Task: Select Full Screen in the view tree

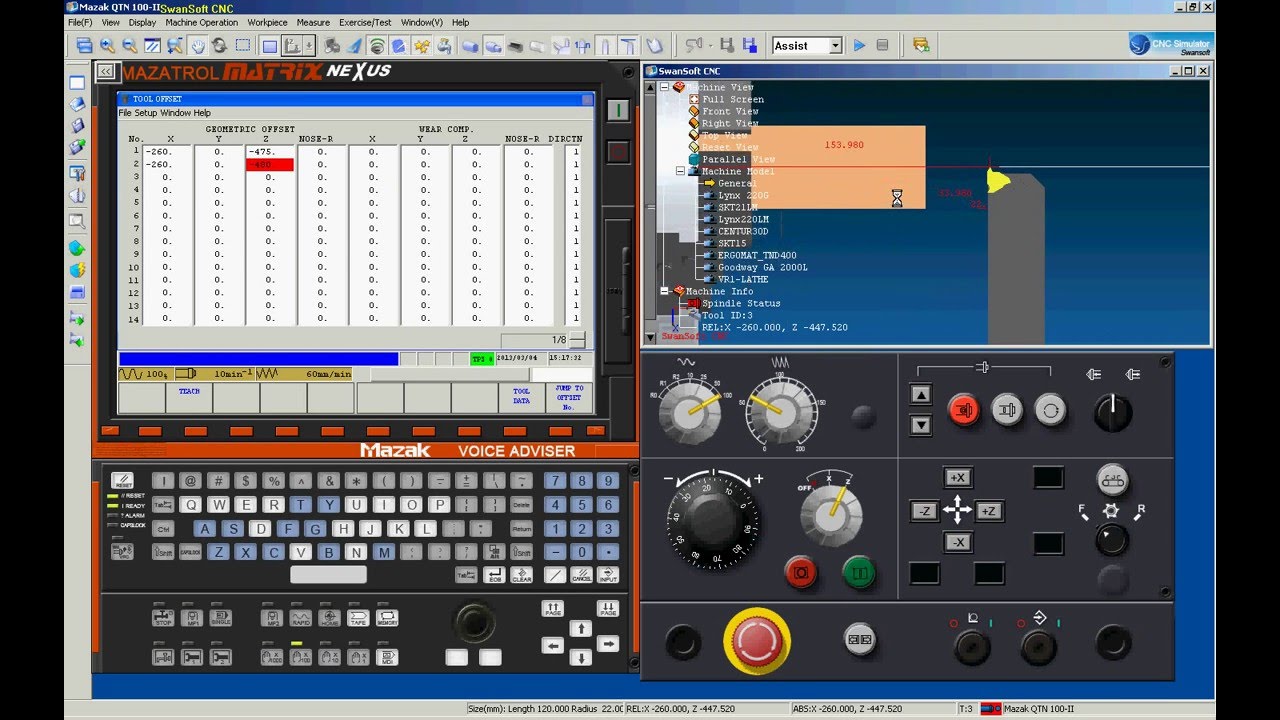Action: tap(732, 99)
